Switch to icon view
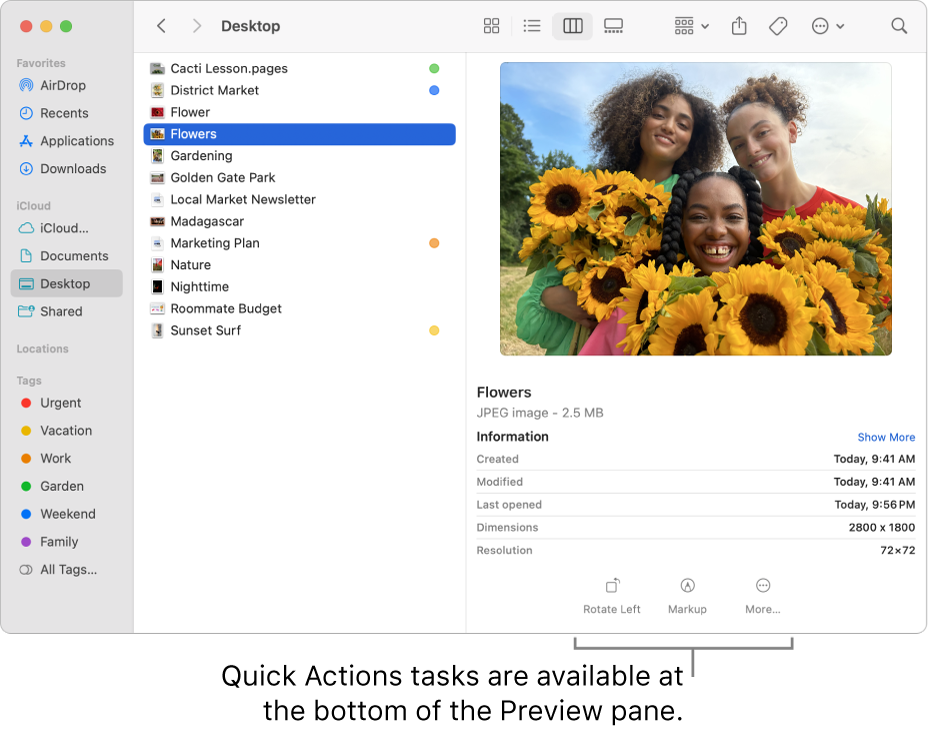The height and width of the screenshot is (732, 928). pyautogui.click(x=491, y=26)
